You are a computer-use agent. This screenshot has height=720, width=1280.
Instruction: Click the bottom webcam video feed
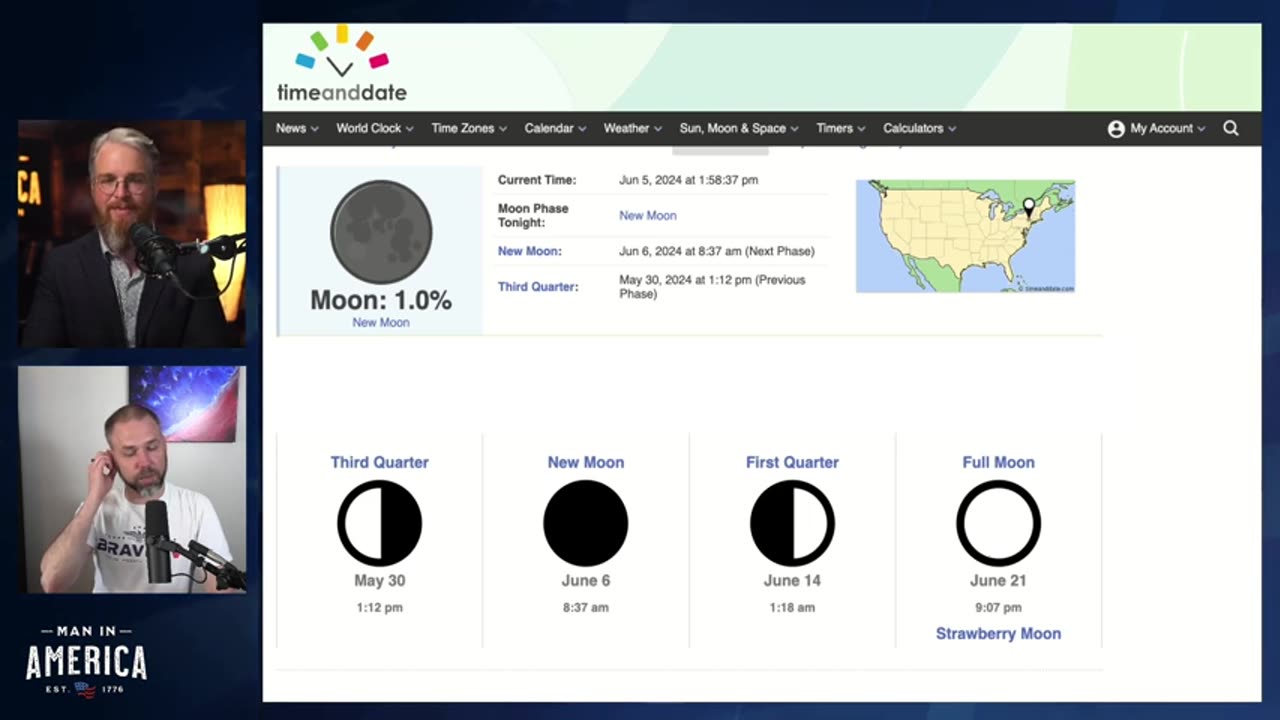(132, 479)
